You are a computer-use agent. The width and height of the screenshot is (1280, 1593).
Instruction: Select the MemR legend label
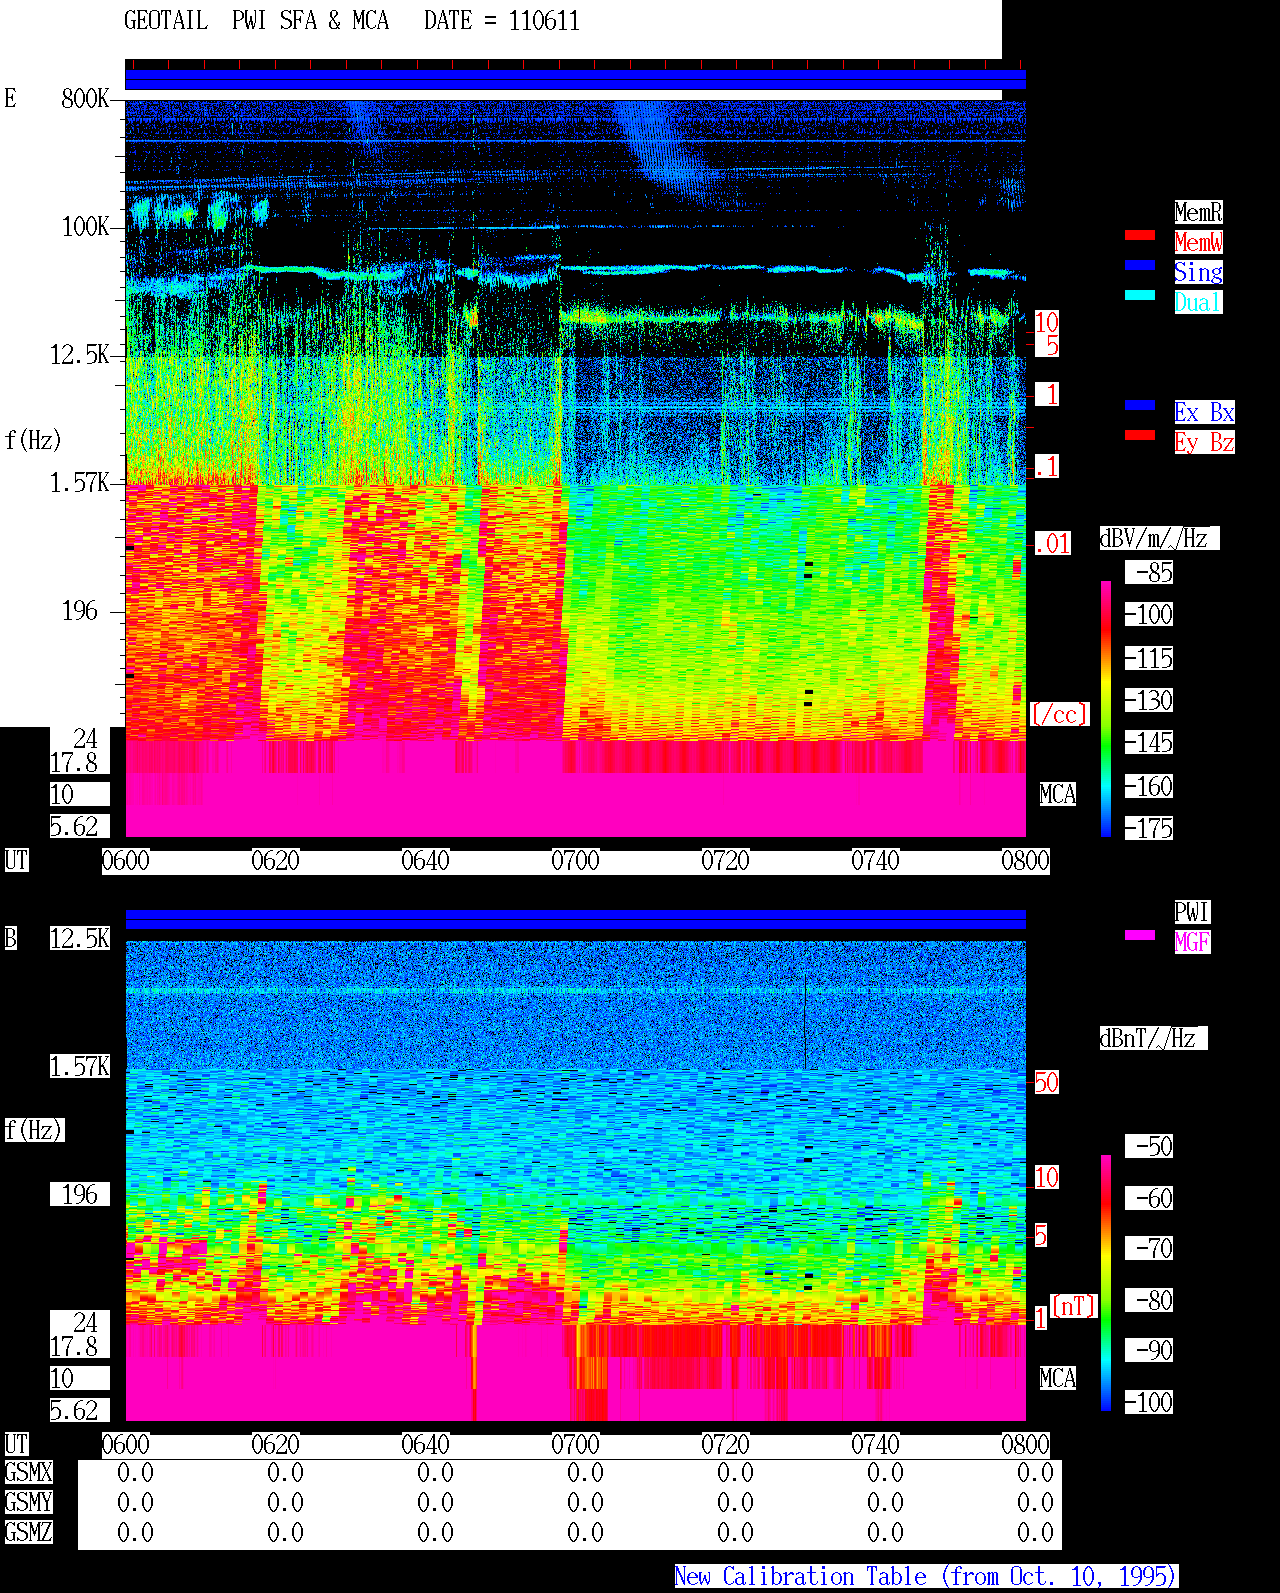pyautogui.click(x=1198, y=212)
